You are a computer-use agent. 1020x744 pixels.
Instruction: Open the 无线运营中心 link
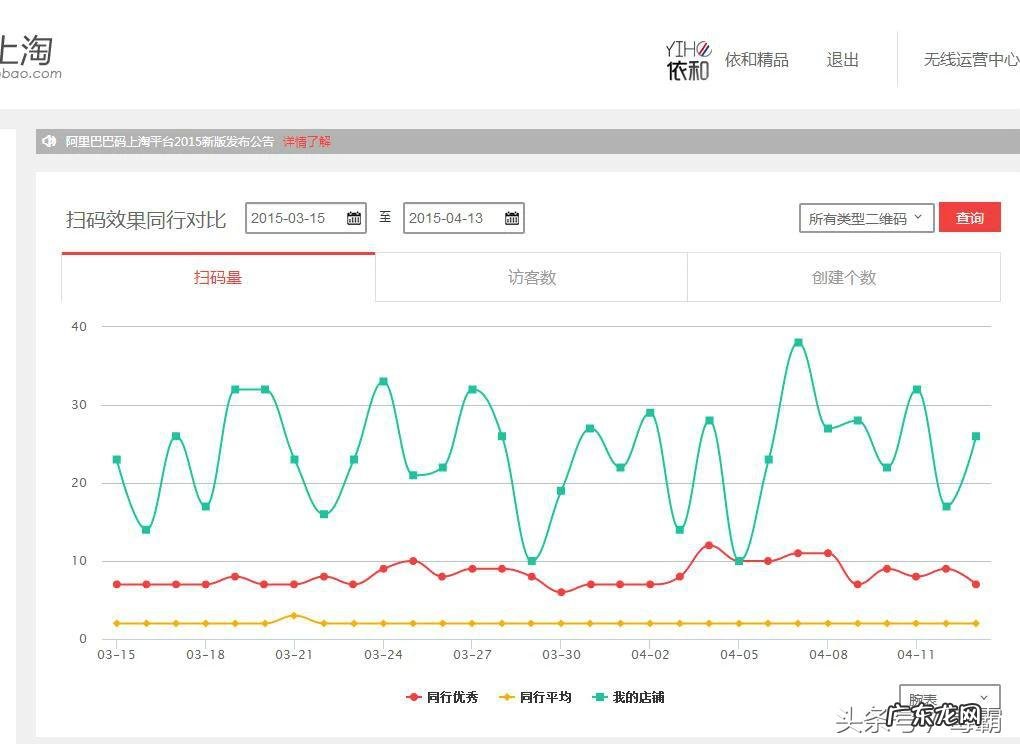[970, 59]
